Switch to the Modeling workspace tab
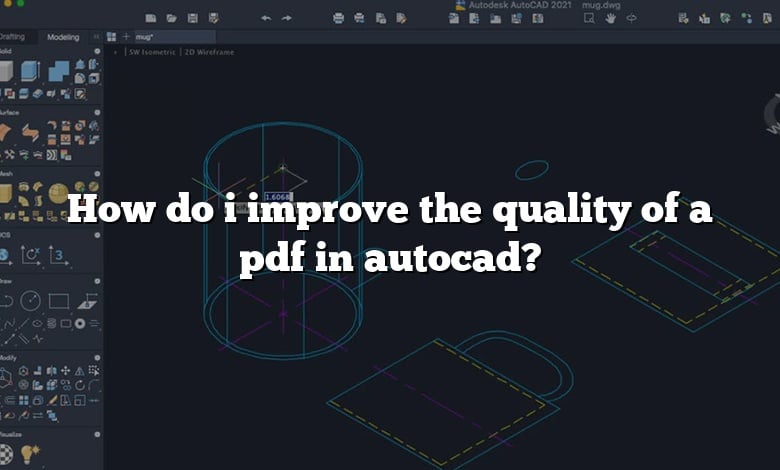 click(63, 37)
